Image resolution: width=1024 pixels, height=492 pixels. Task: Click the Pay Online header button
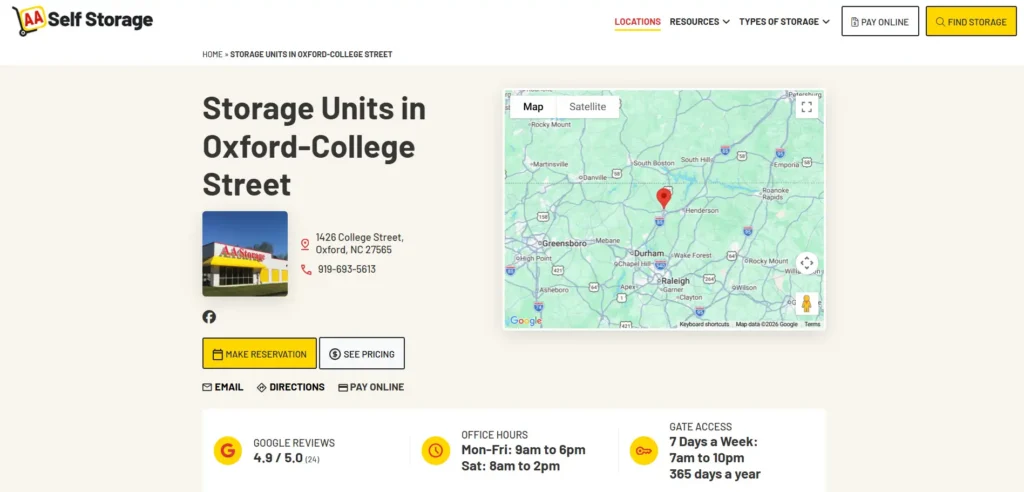pos(880,22)
